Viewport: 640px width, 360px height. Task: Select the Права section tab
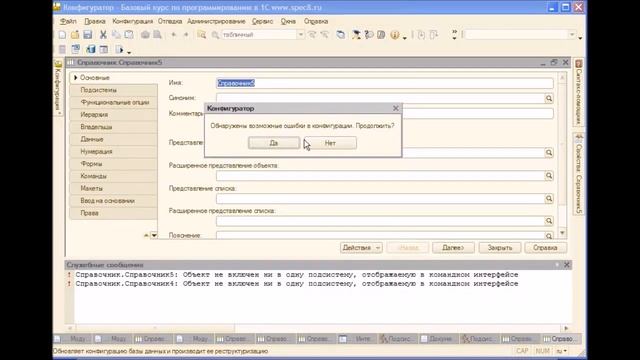tap(113, 213)
